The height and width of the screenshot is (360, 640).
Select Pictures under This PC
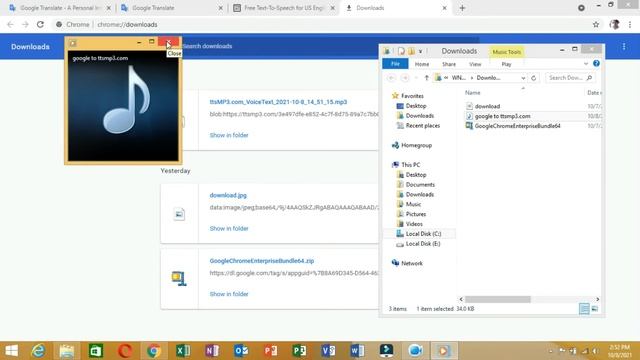[415, 214]
